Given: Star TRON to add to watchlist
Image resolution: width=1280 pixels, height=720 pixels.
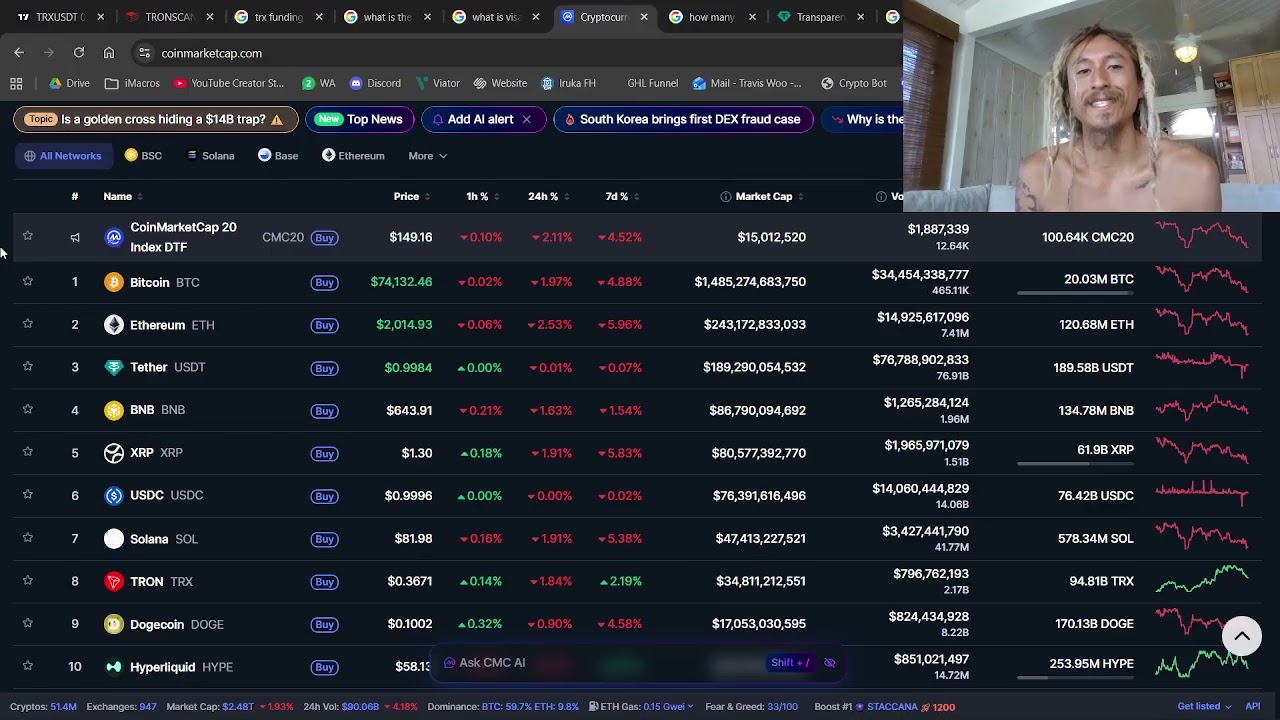Looking at the screenshot, I should pos(28,580).
